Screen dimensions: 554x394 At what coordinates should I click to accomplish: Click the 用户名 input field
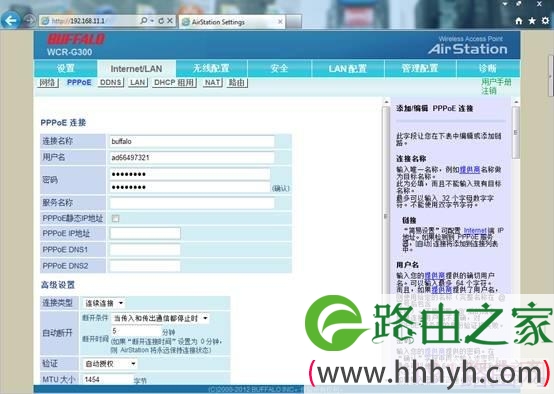point(192,158)
